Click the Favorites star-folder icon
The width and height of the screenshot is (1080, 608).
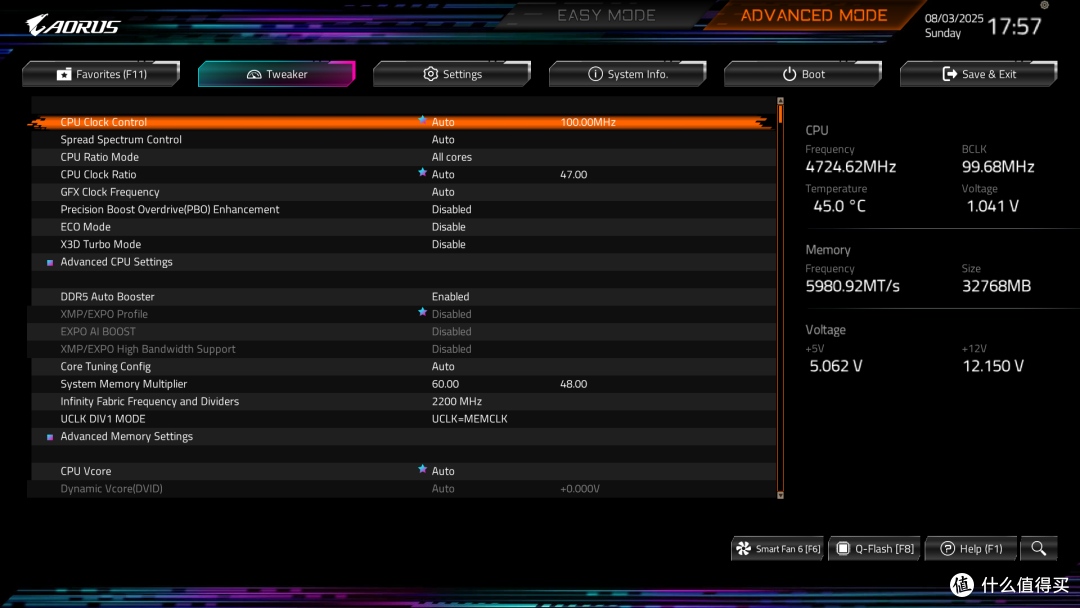63,74
